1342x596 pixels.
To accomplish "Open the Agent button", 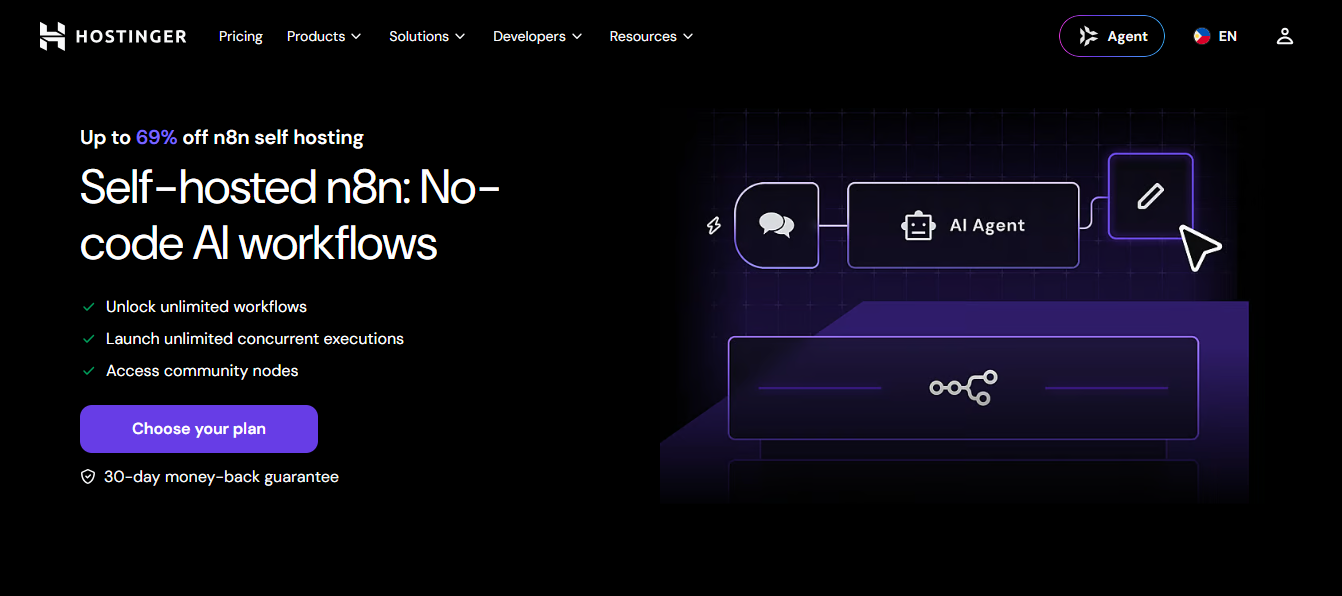I will (x=1112, y=36).
